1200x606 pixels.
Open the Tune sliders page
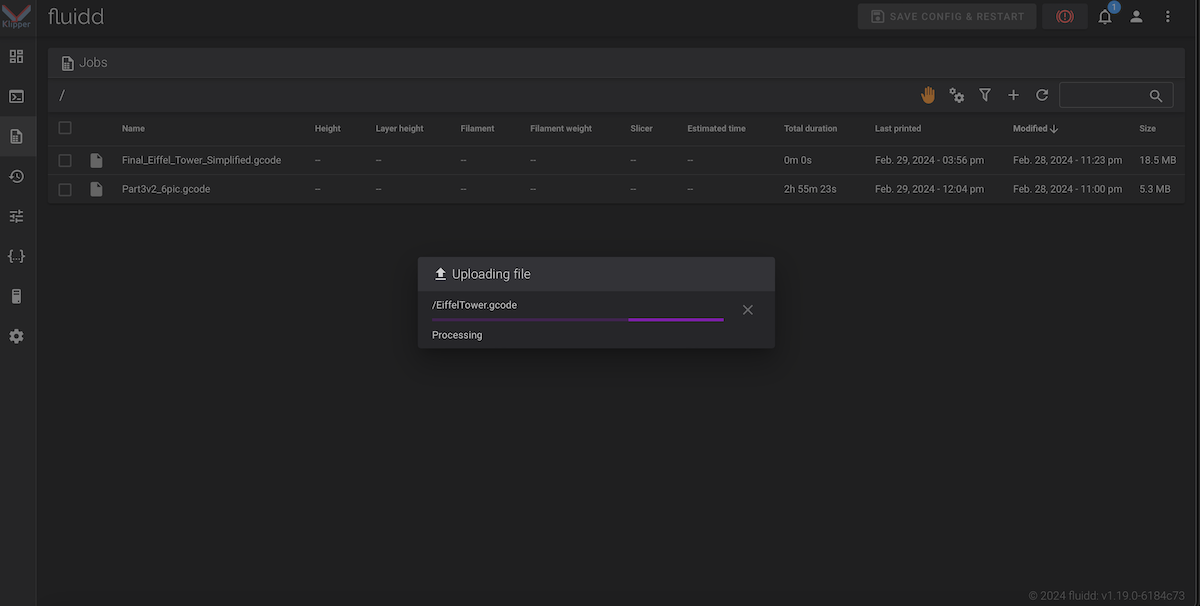click(16, 216)
